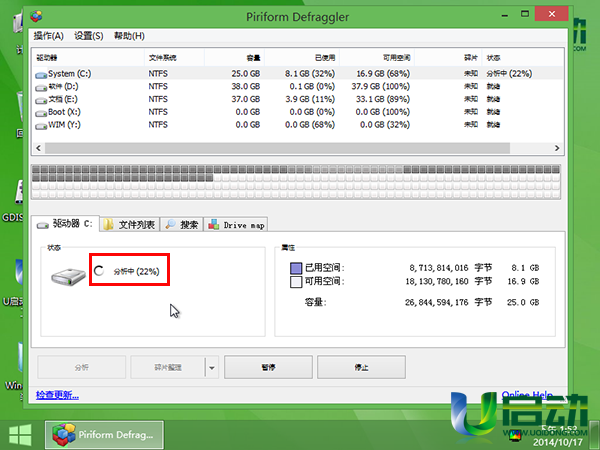Image resolution: width=600 pixels, height=450 pixels.
Task: Switch to the 搜索 tab
Action: [x=182, y=225]
